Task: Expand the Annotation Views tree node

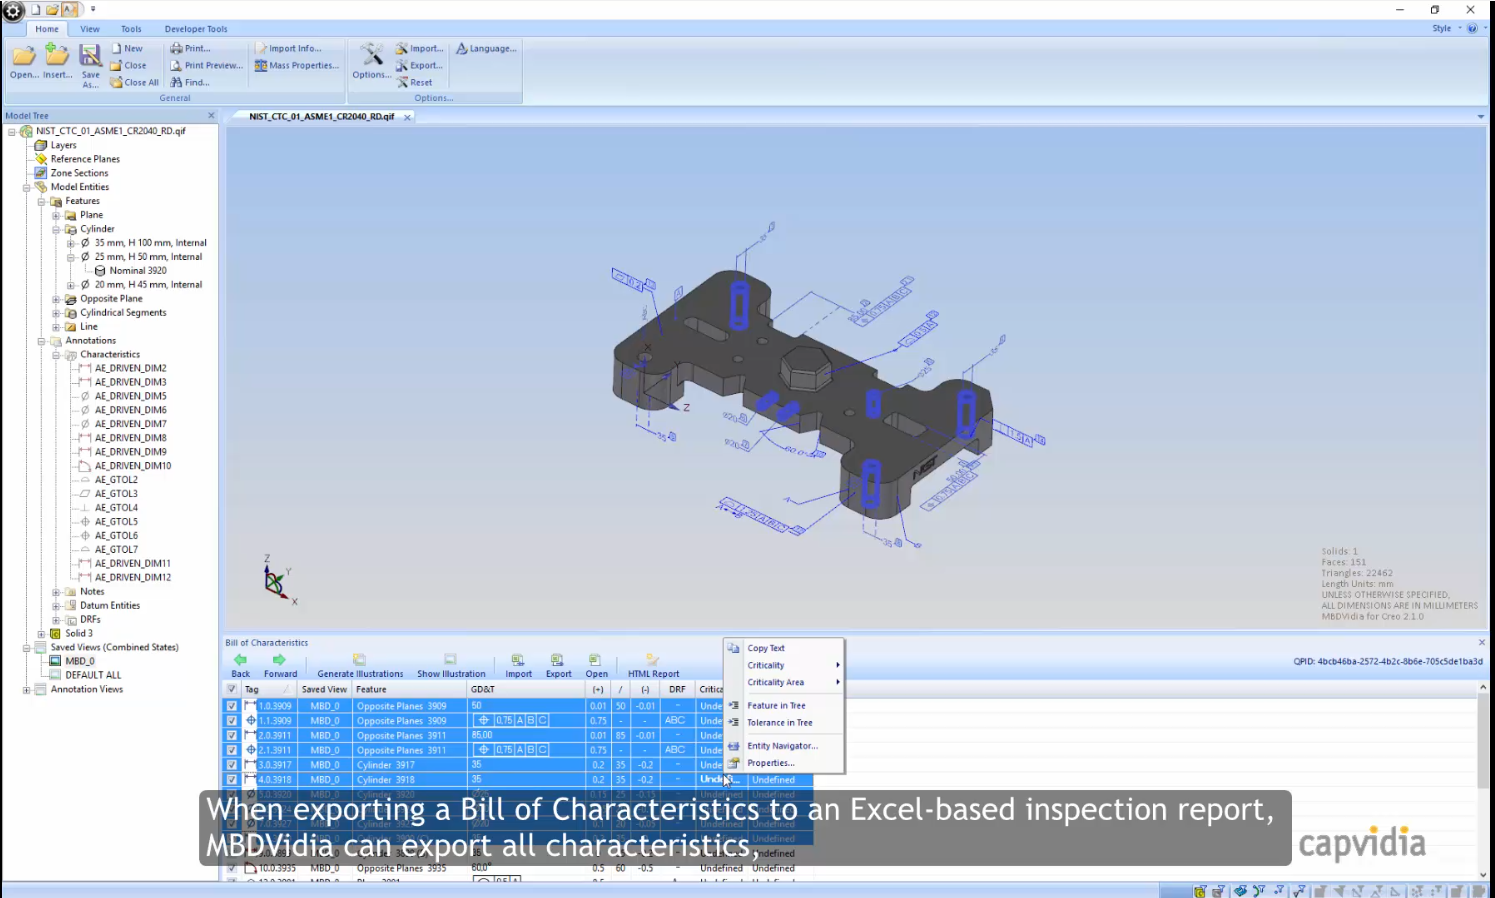Action: 27,690
